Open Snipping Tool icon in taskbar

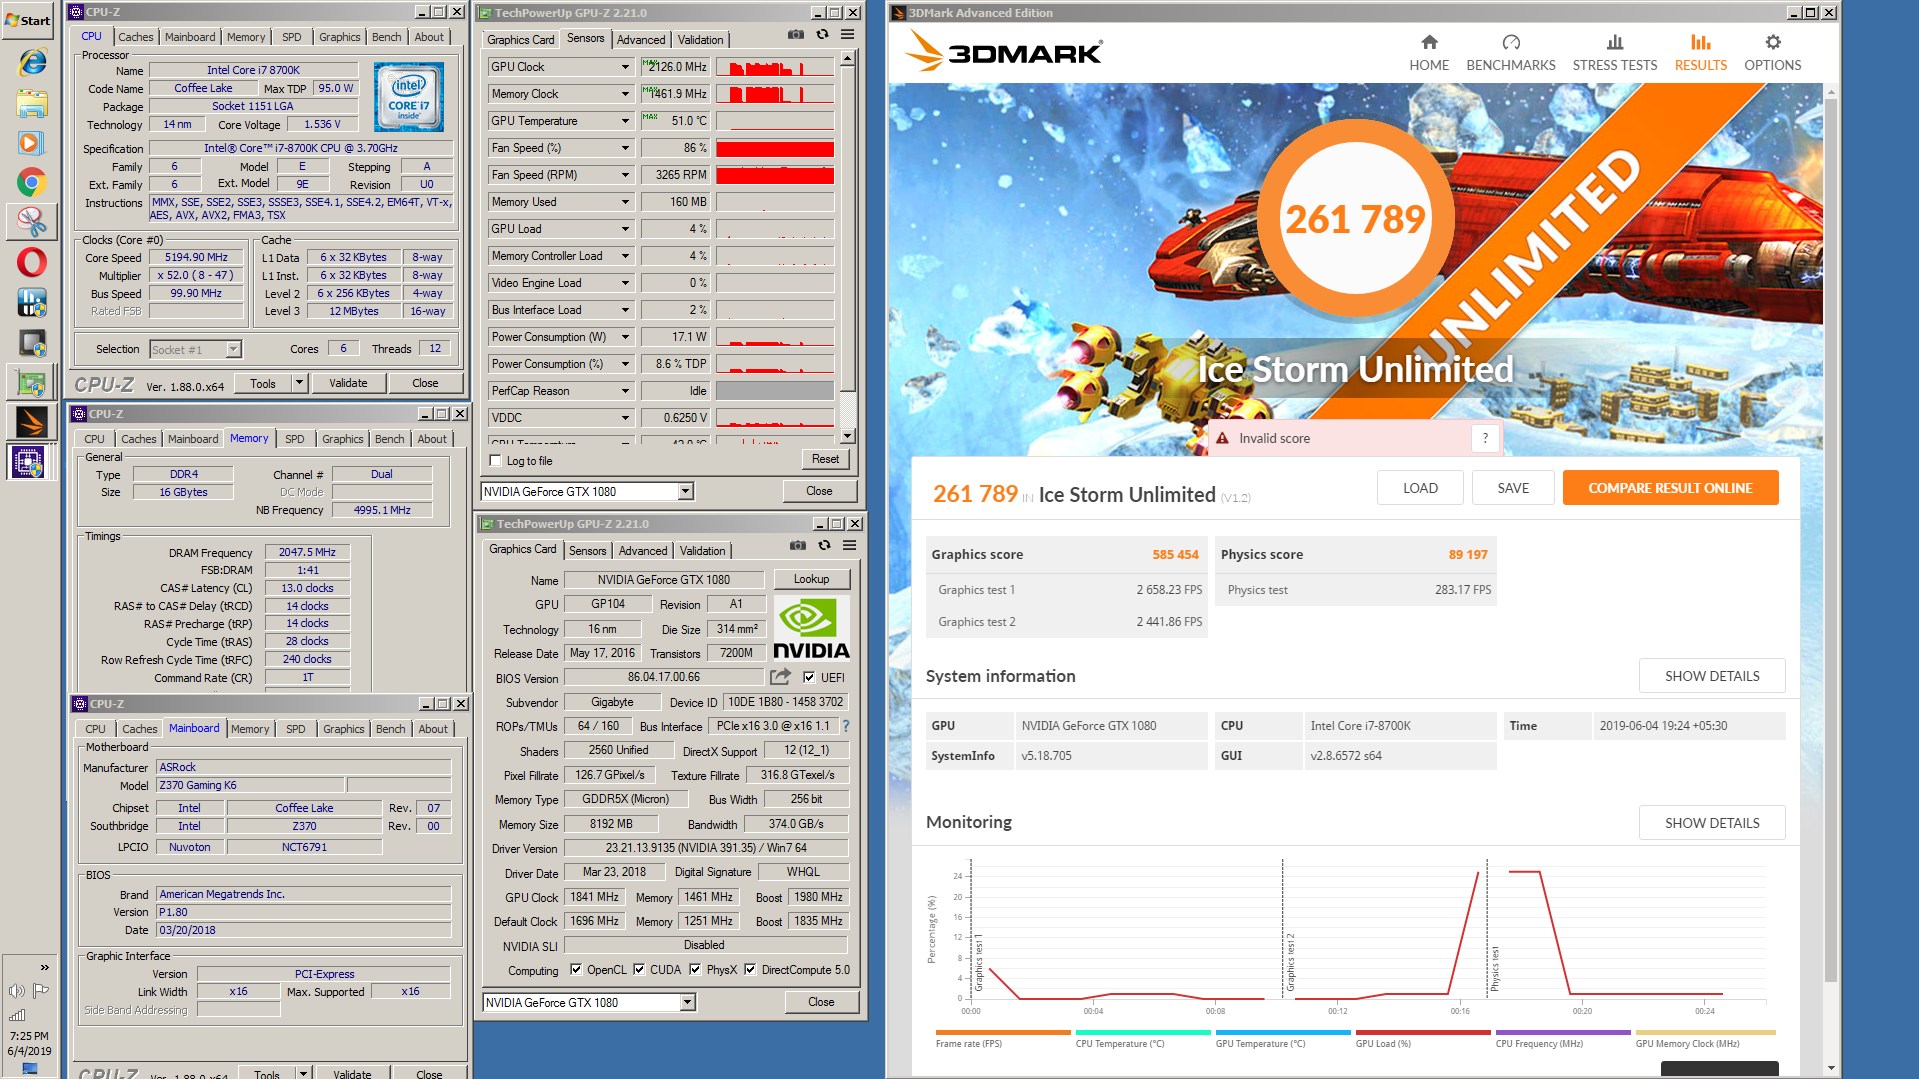[31, 222]
